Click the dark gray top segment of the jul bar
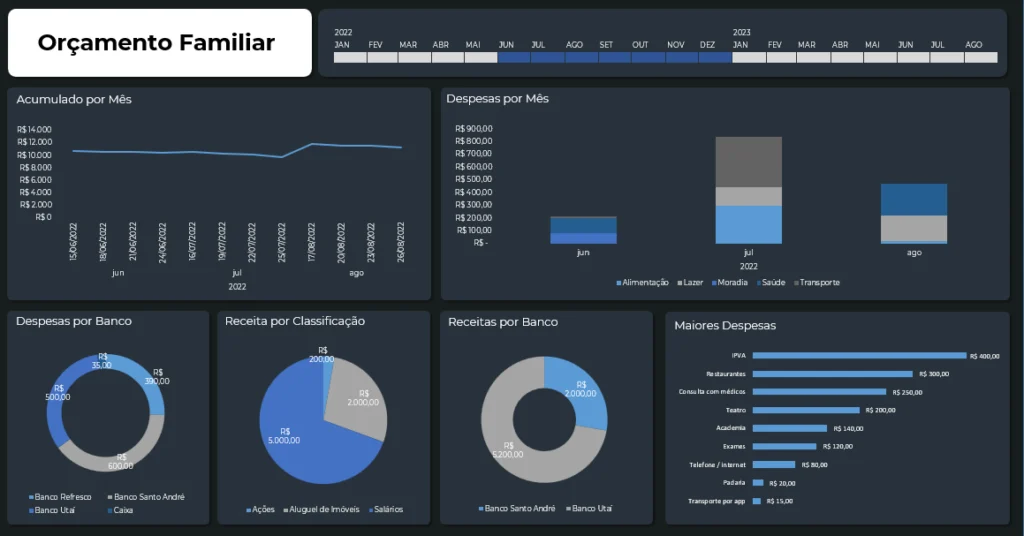 (748, 162)
